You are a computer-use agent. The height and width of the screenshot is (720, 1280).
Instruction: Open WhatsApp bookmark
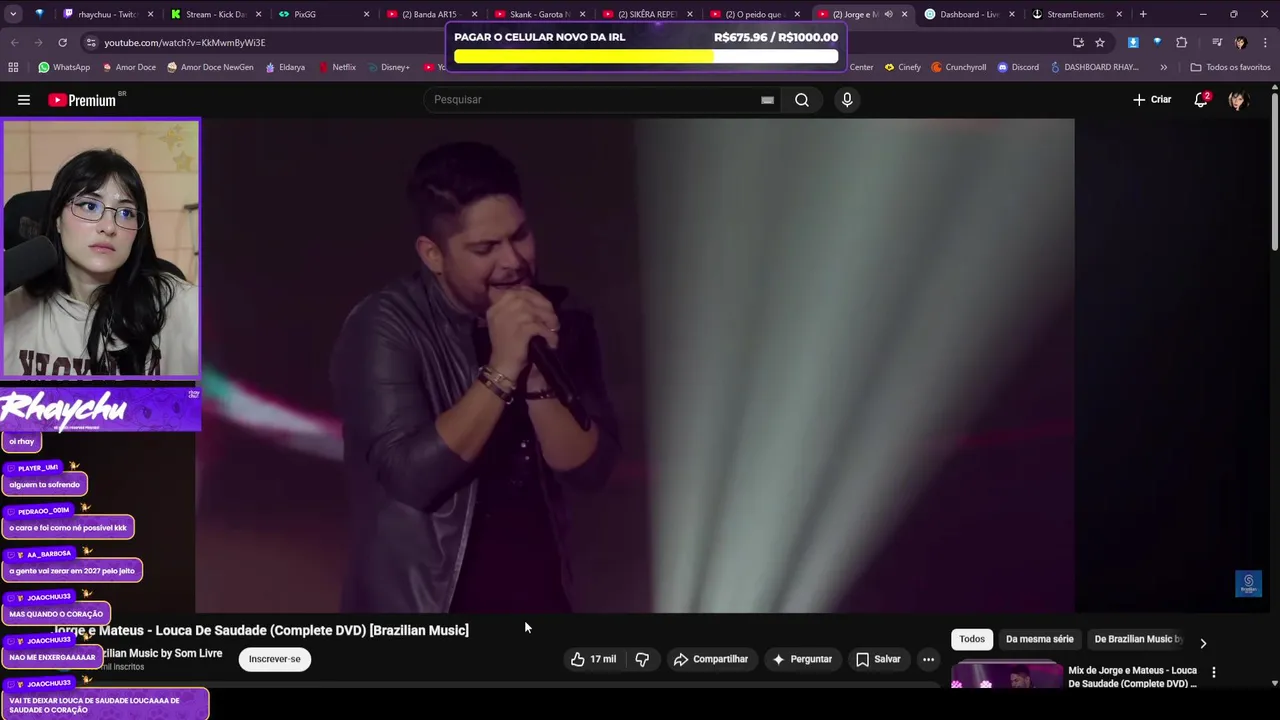pos(64,67)
